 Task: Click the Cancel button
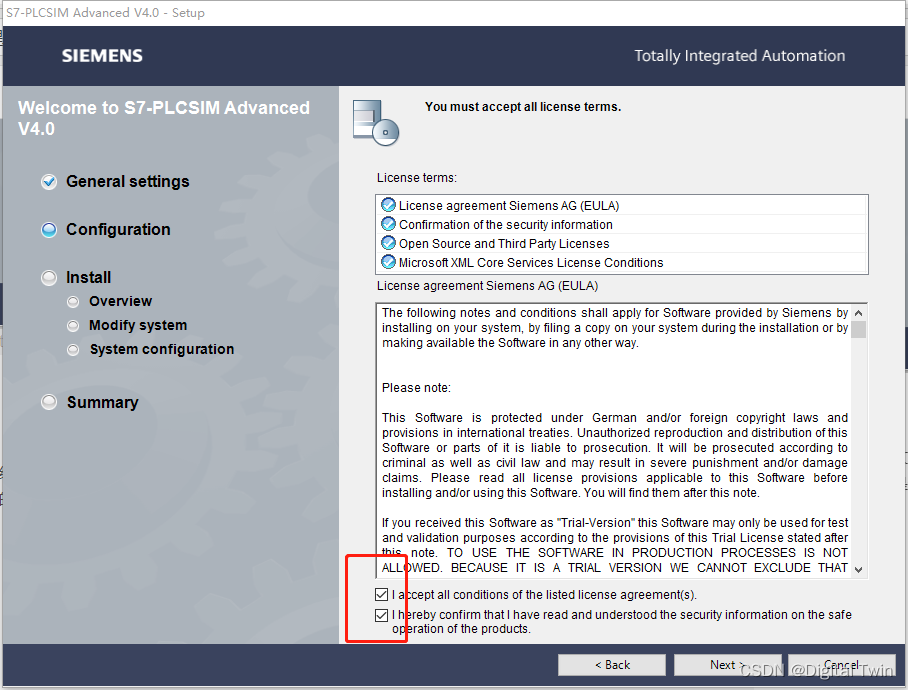coord(842,665)
